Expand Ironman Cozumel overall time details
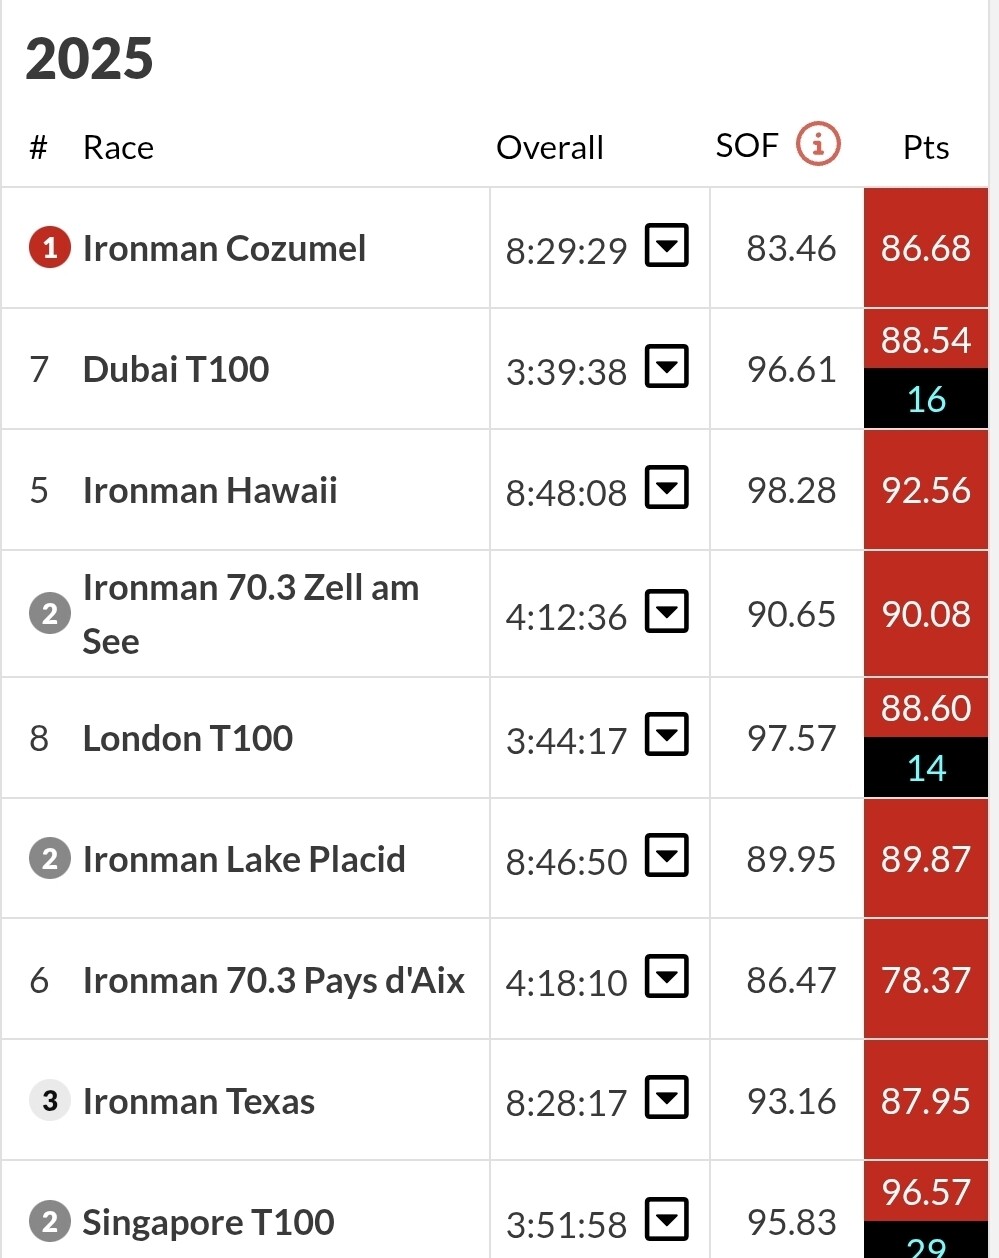Image resolution: width=999 pixels, height=1258 pixels. (666, 246)
